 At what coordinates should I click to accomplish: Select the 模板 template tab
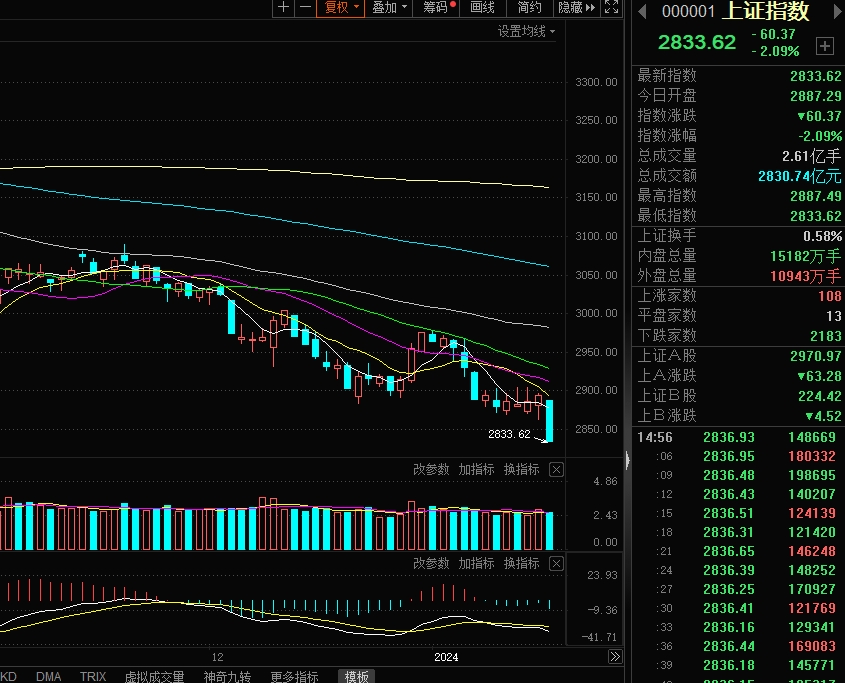[356, 677]
